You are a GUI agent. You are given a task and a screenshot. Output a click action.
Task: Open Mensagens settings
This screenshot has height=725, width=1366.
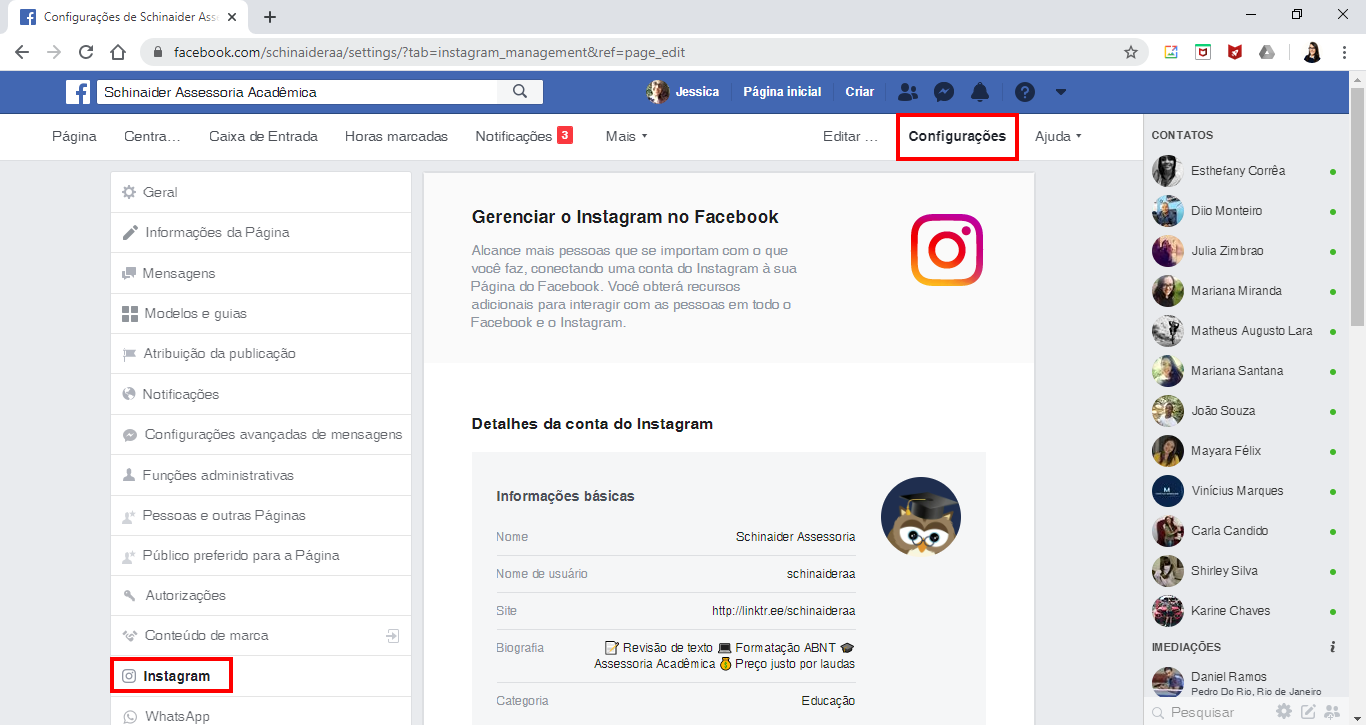point(261,273)
